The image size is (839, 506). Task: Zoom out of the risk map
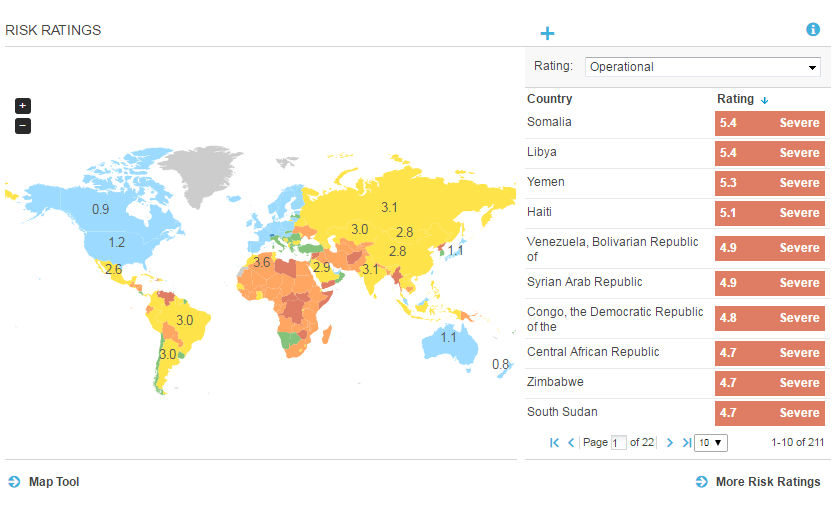coord(23,126)
